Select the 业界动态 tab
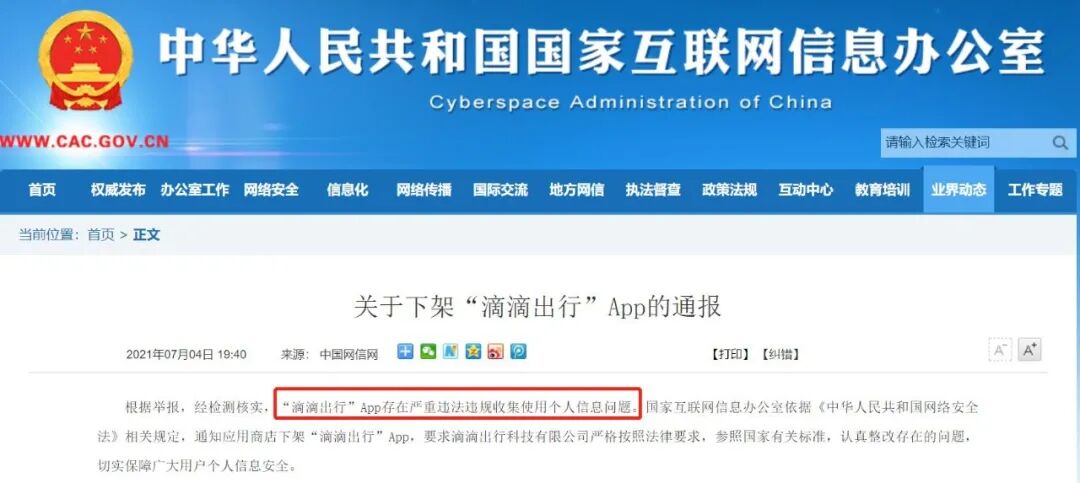The image size is (1080, 483). coord(959,190)
